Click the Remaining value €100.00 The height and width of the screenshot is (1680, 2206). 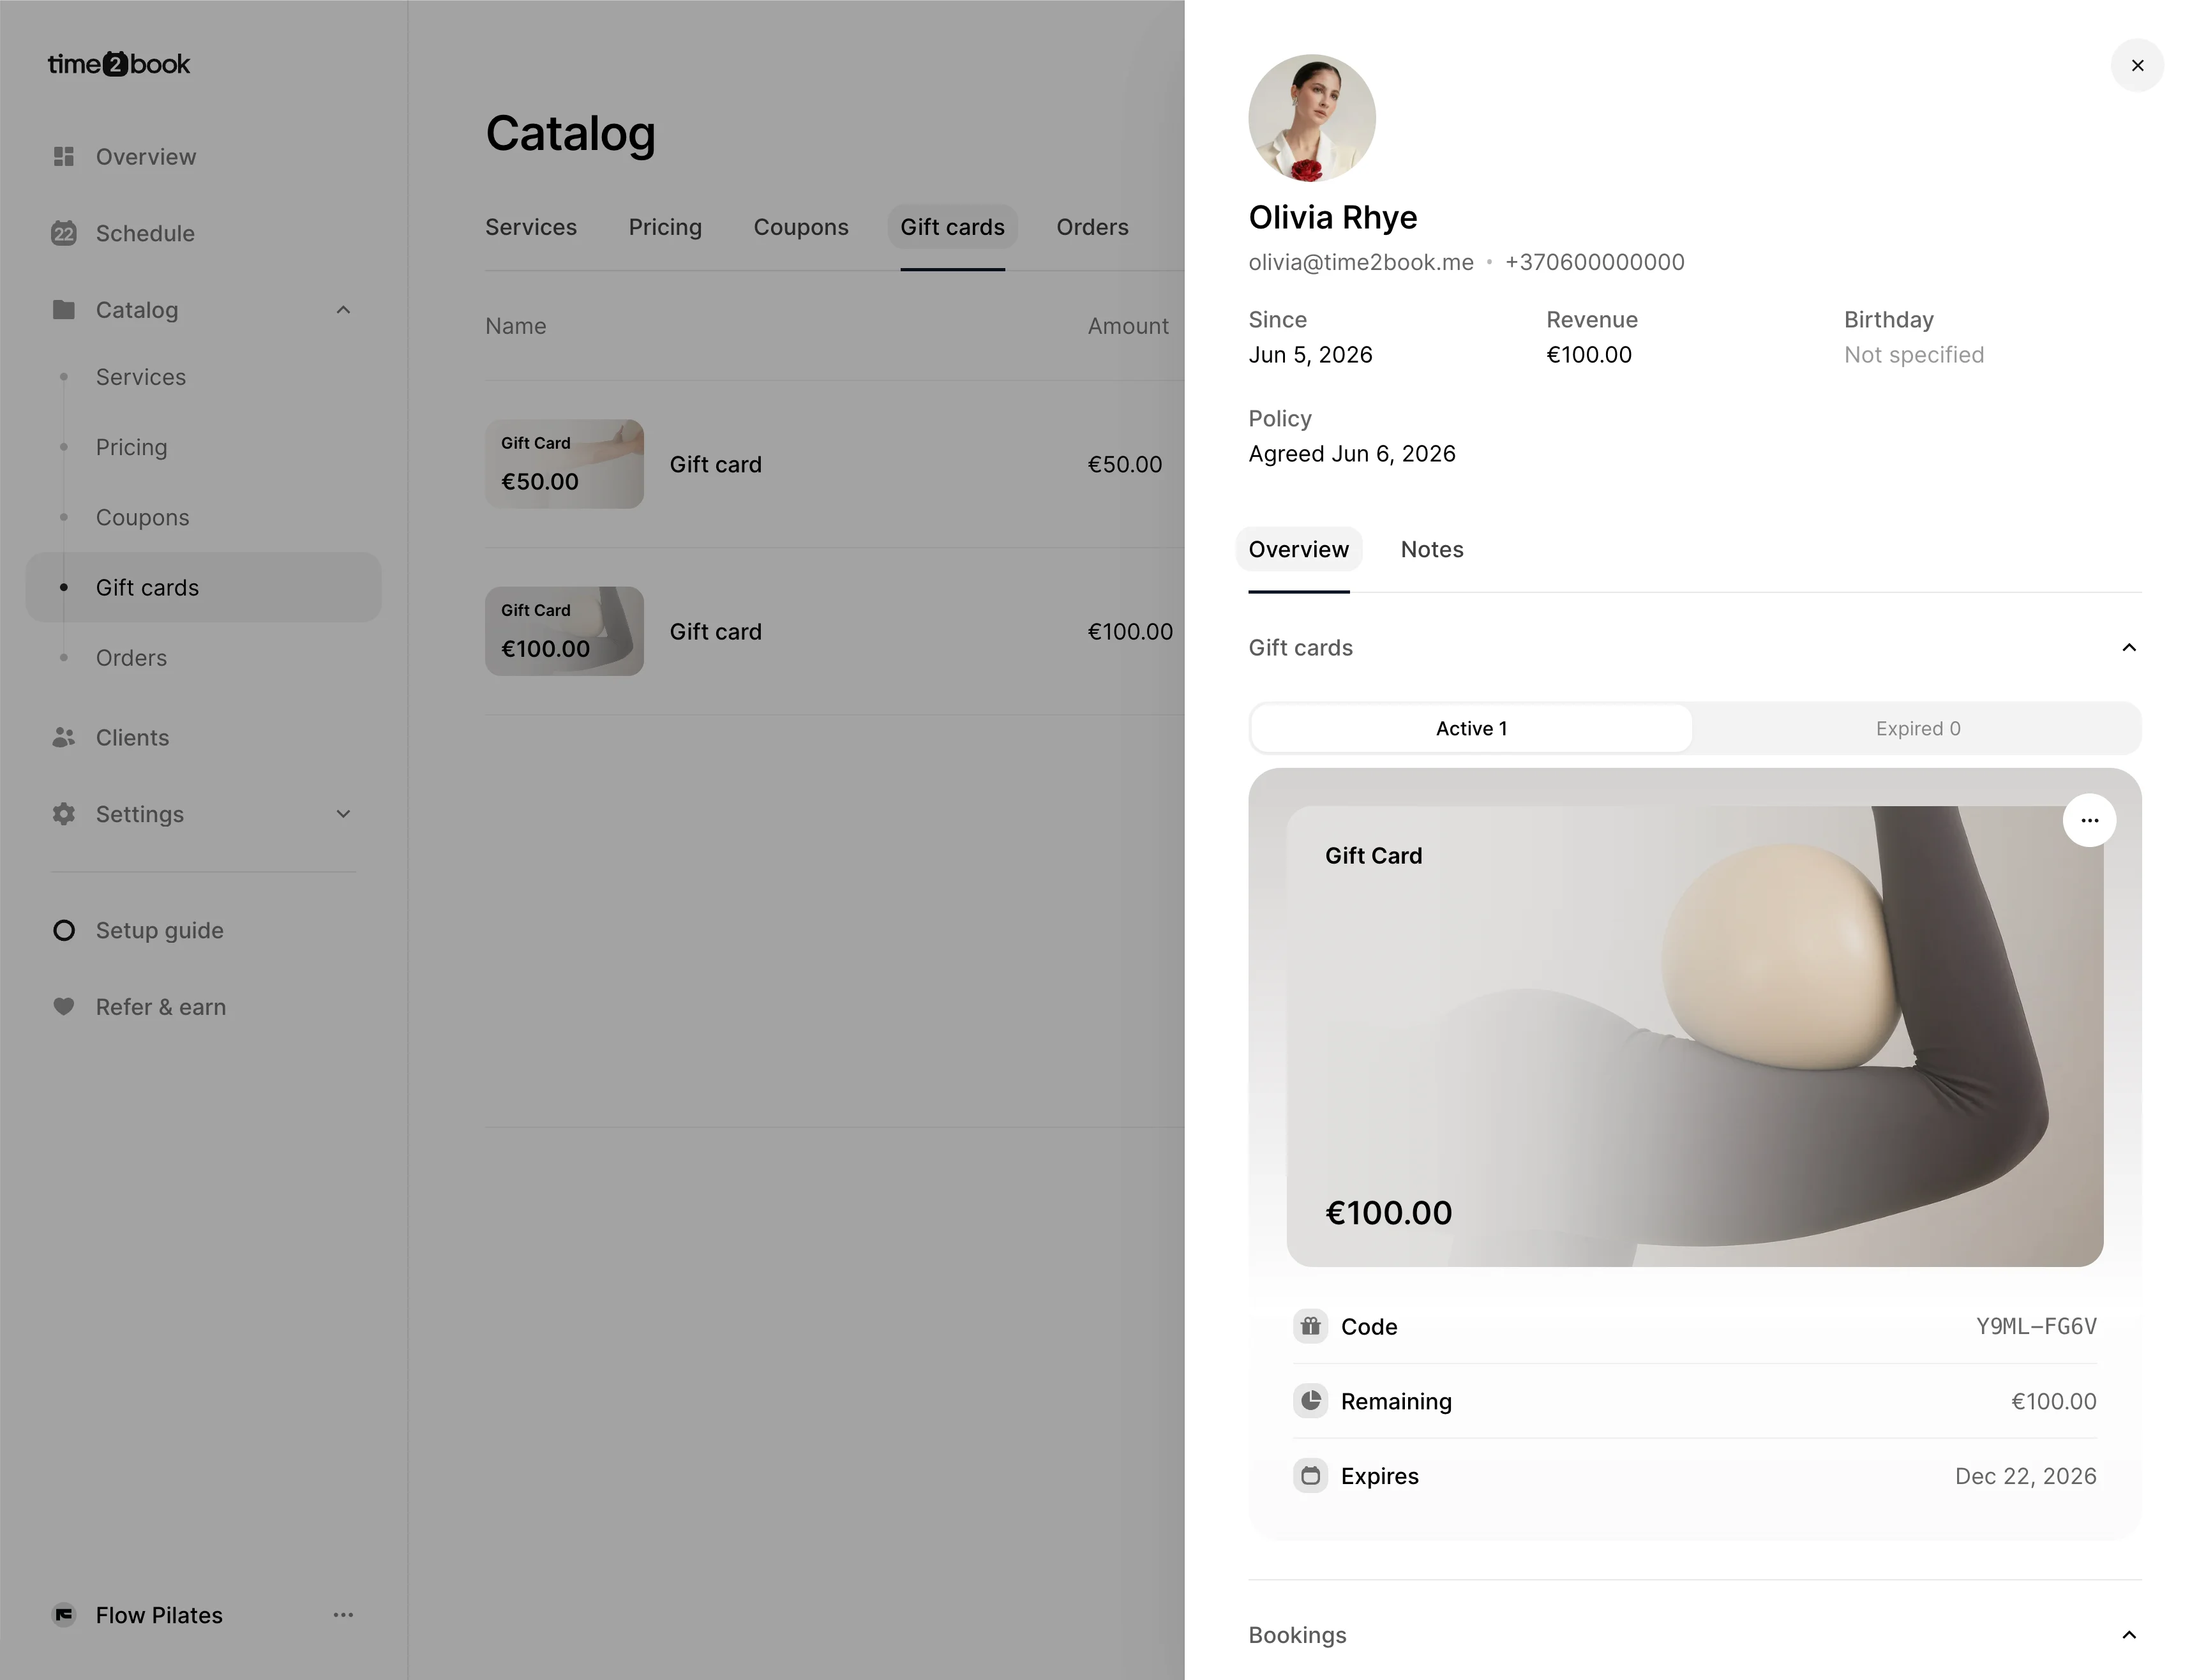2053,1401
